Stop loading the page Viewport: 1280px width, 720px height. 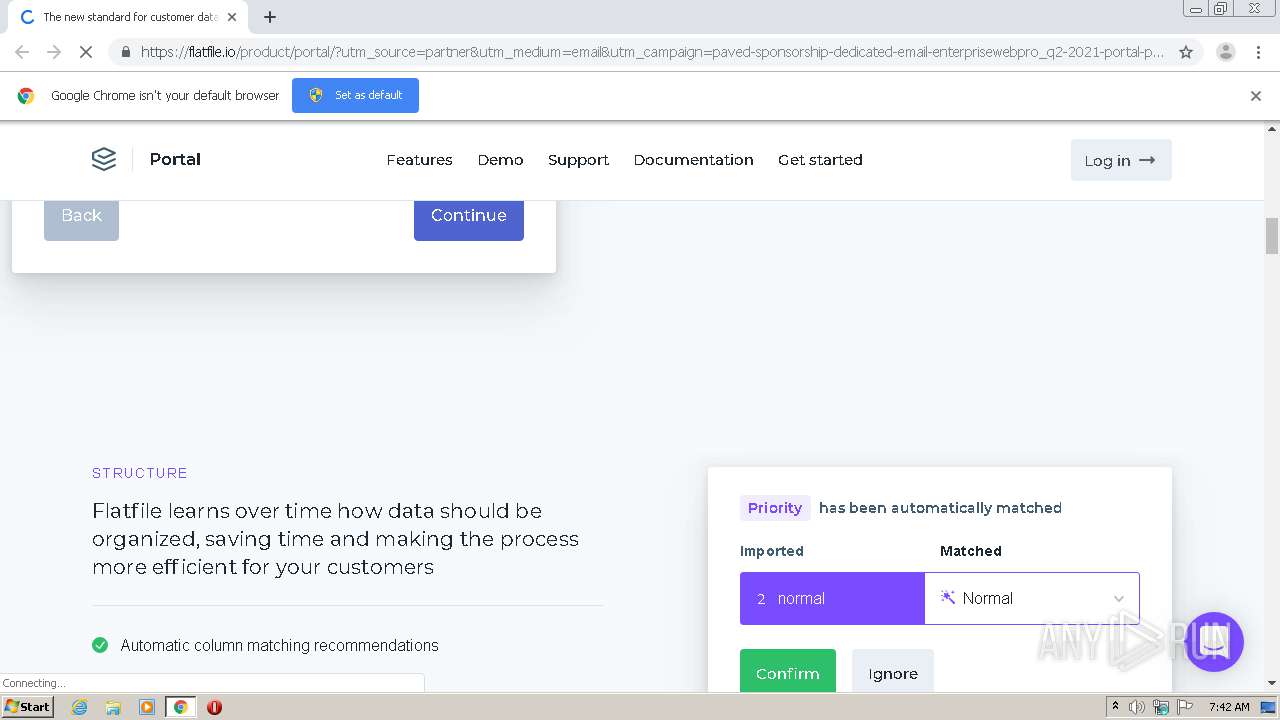(x=86, y=52)
